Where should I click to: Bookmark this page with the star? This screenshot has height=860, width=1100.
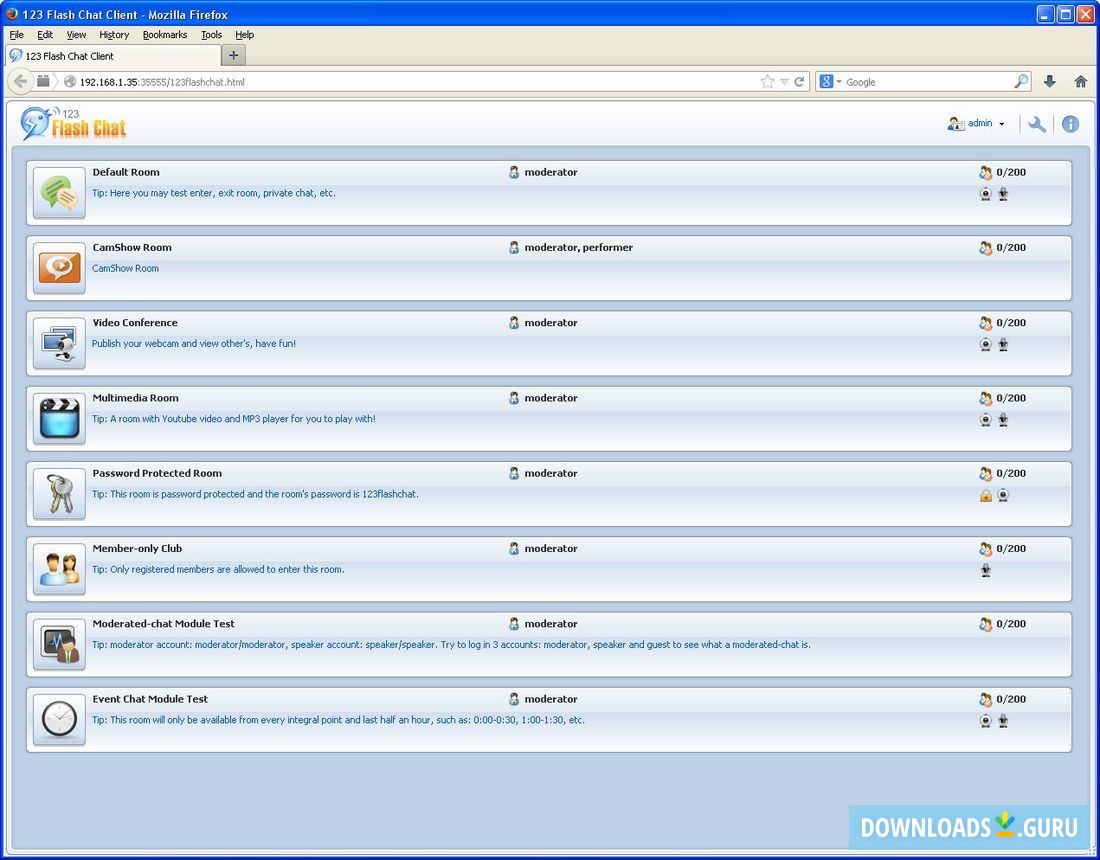[767, 82]
